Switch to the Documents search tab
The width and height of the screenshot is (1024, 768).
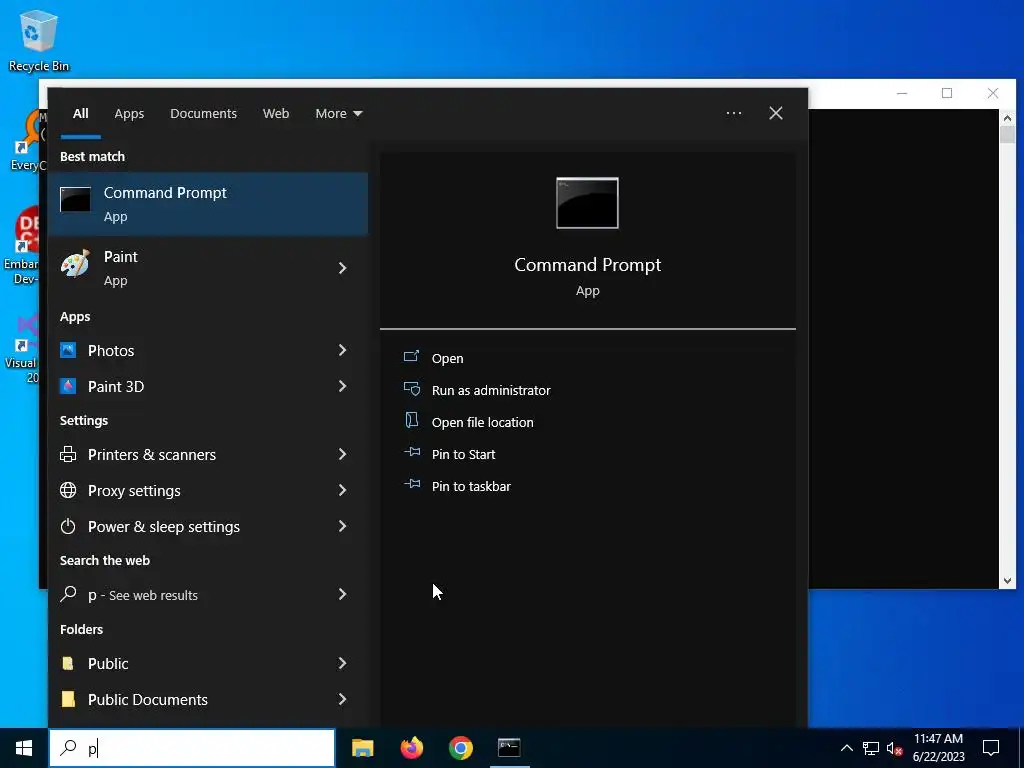(203, 114)
